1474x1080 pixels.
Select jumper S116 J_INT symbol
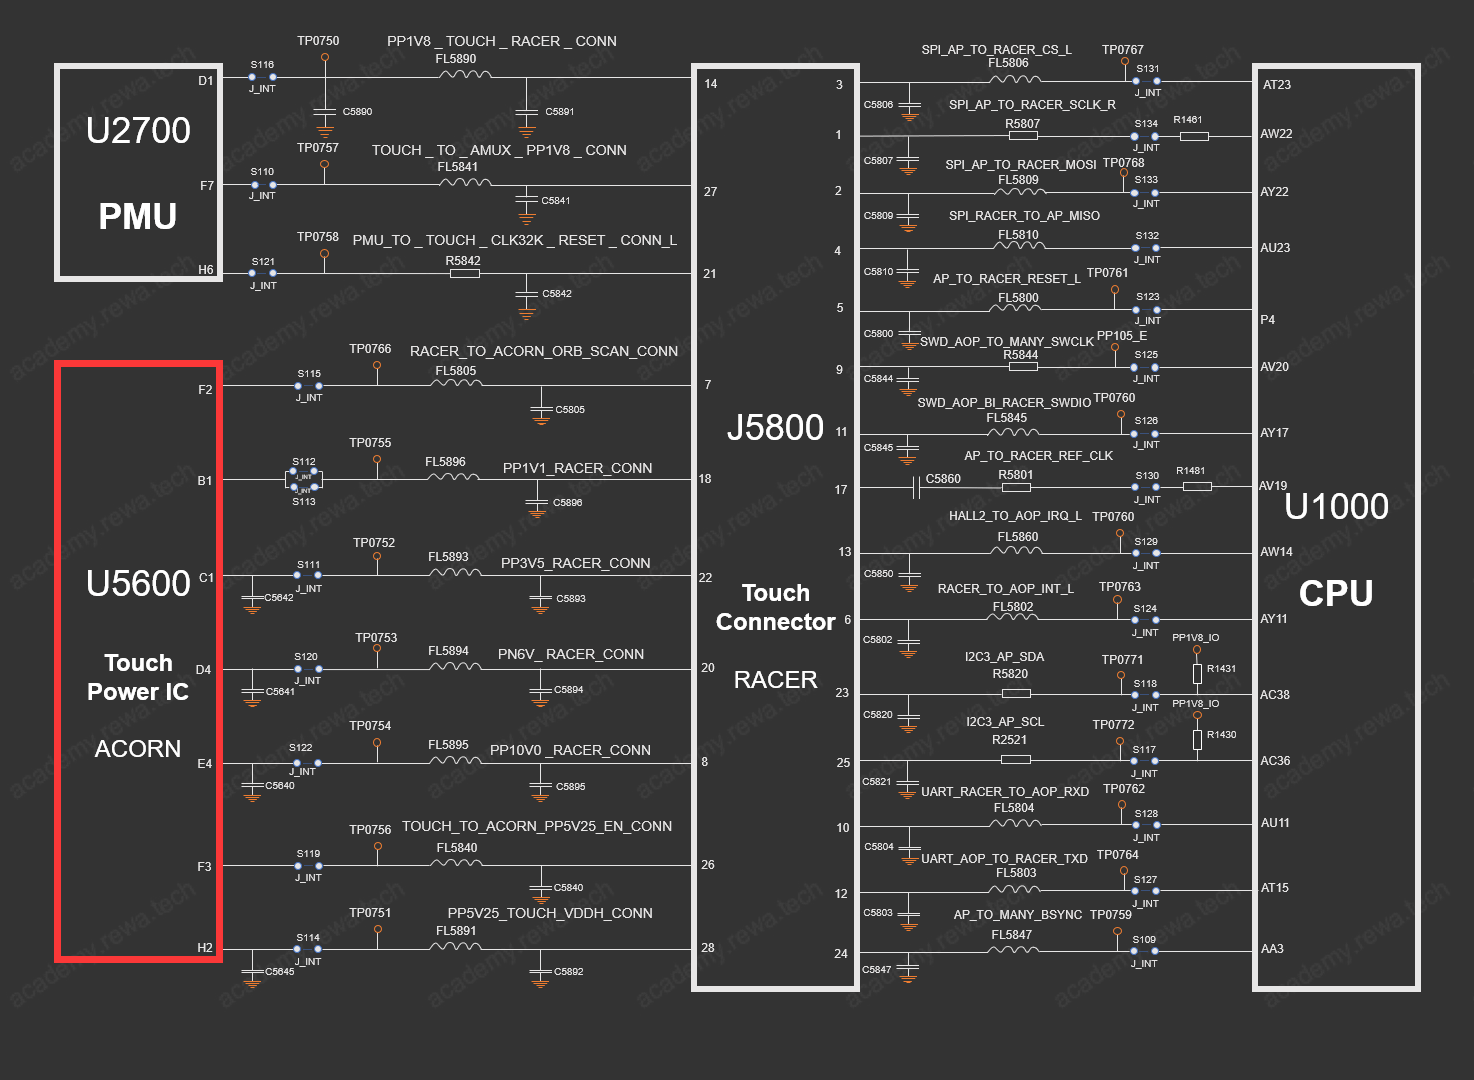tap(263, 76)
